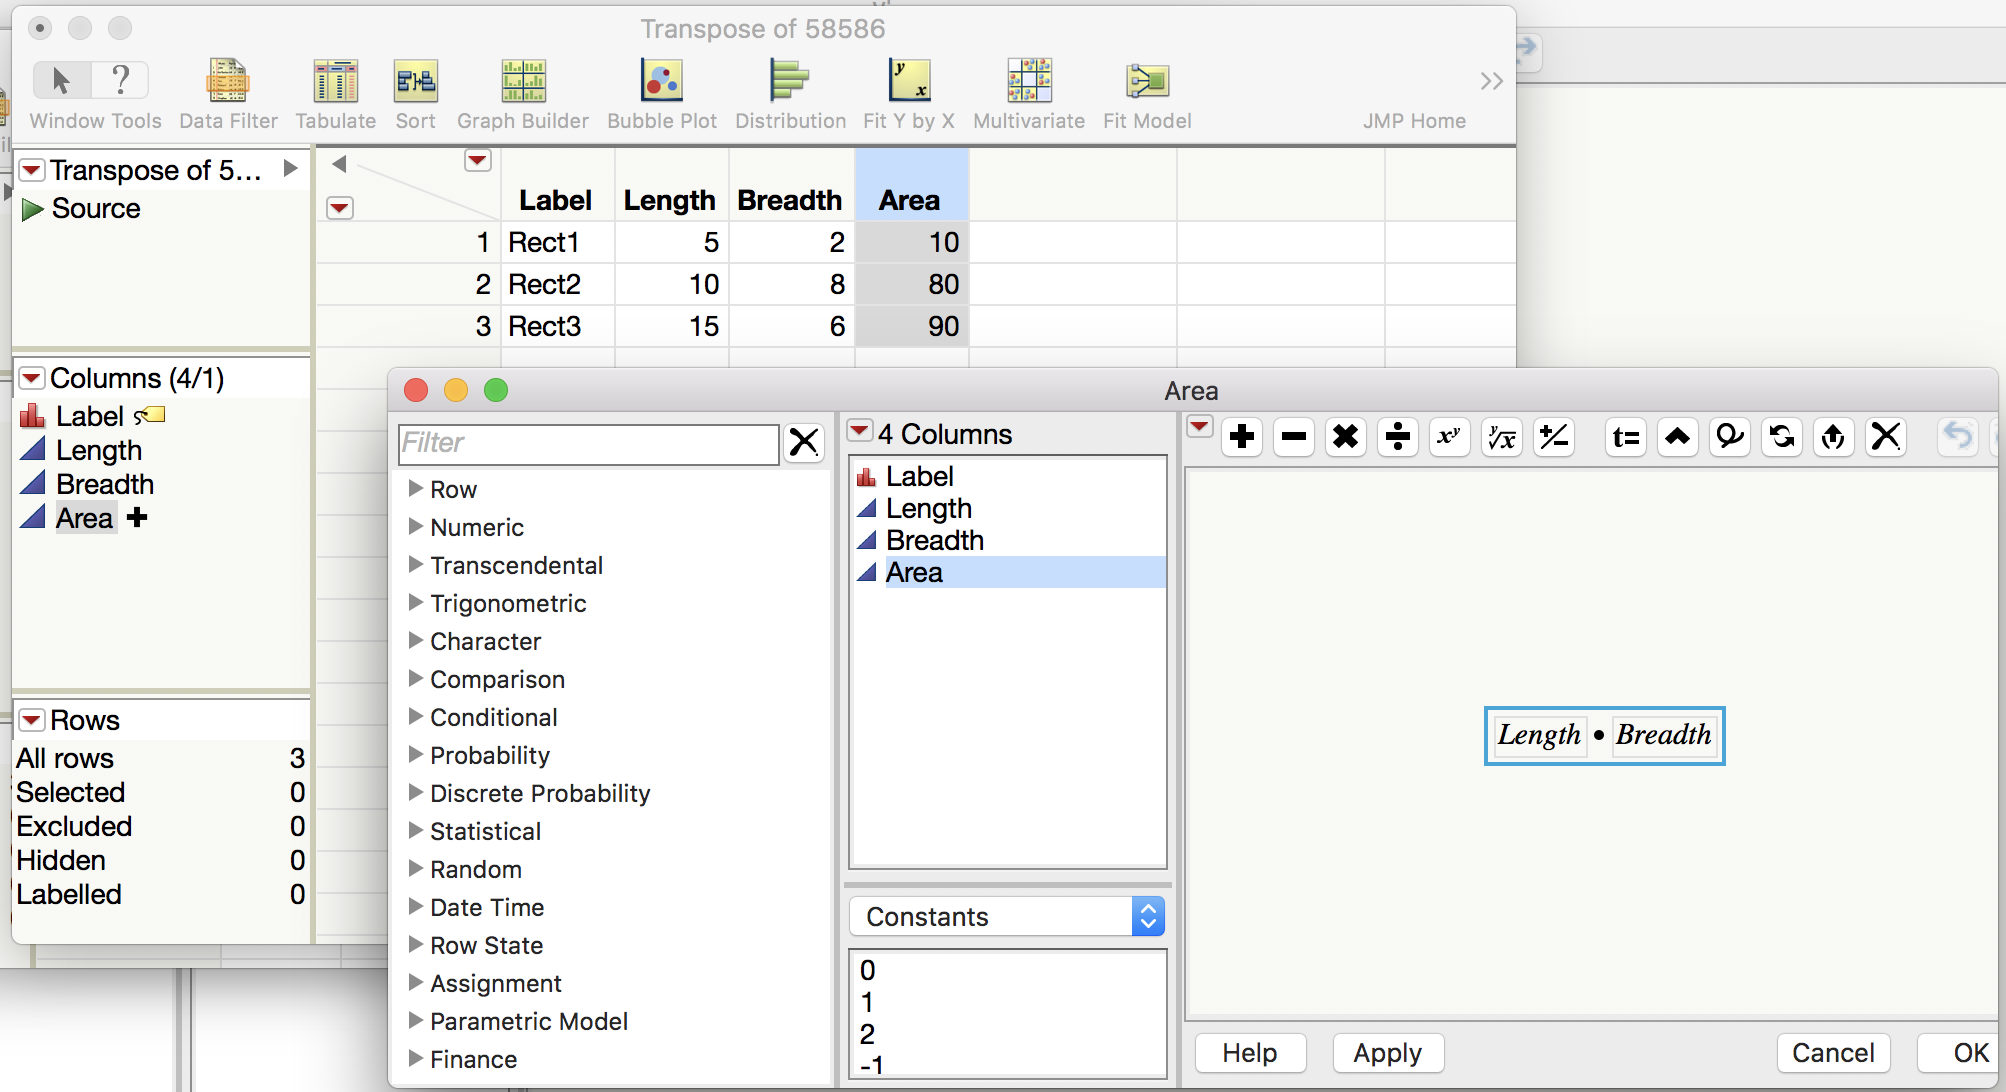Open the Rows panel red triangle menu
Viewport: 2006px width, 1092px height.
tap(31, 720)
